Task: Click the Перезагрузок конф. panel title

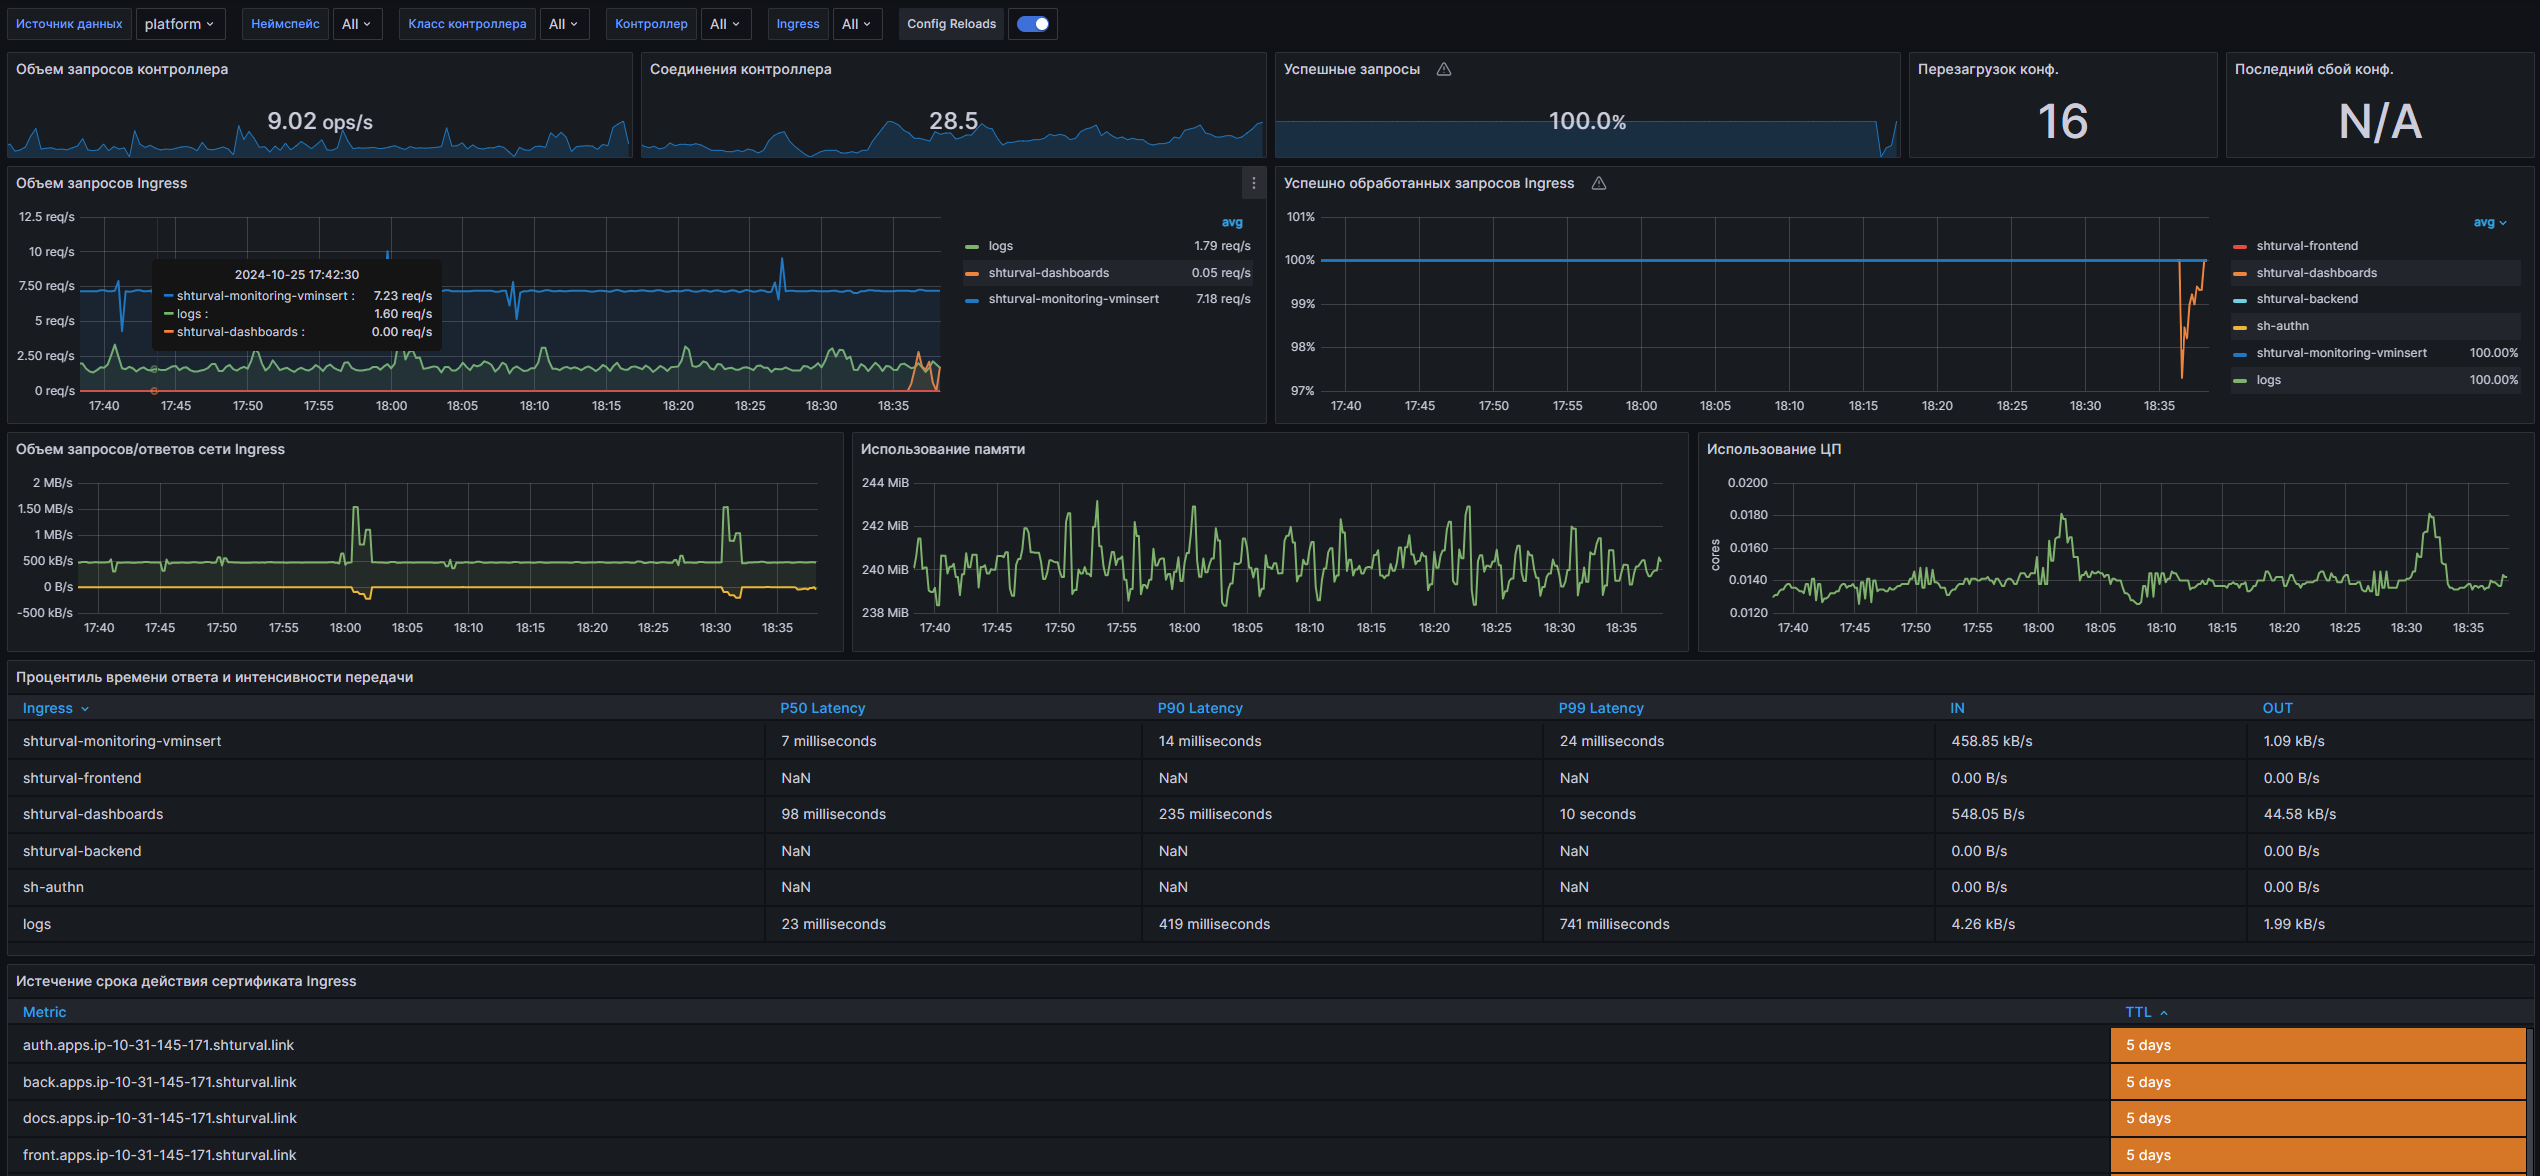Action: click(1987, 69)
